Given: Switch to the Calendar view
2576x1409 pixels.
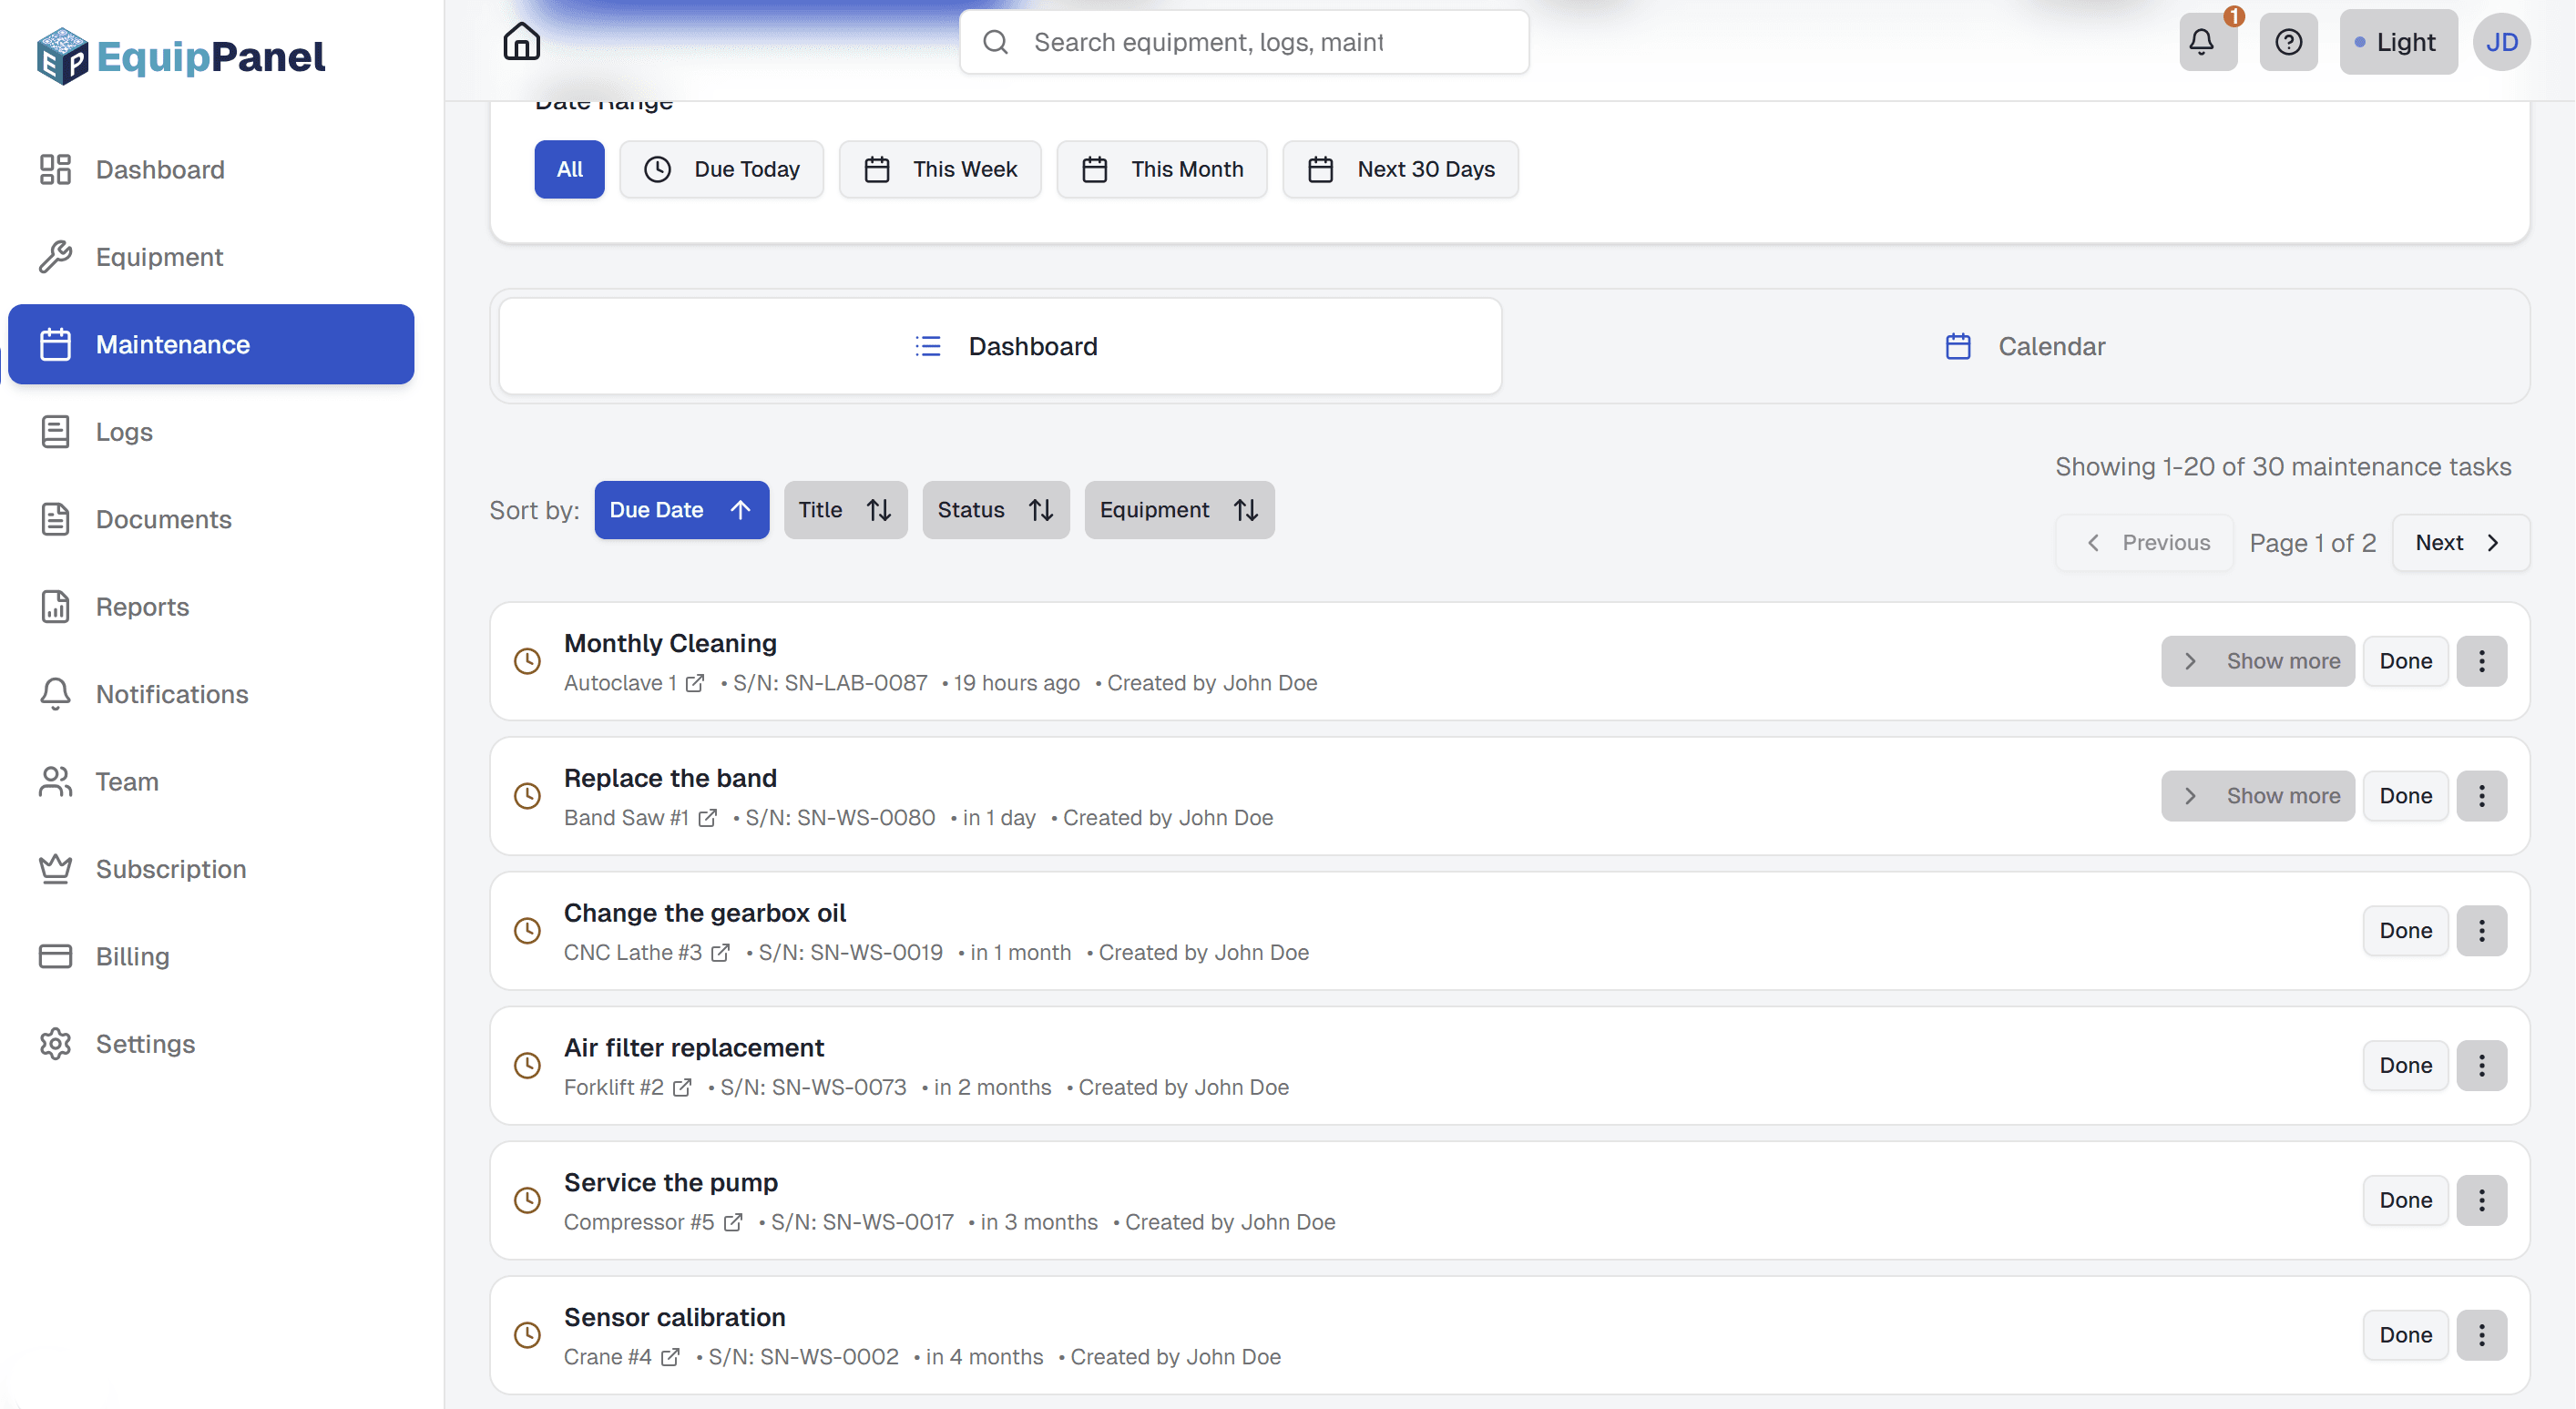Looking at the screenshot, I should [2026, 346].
